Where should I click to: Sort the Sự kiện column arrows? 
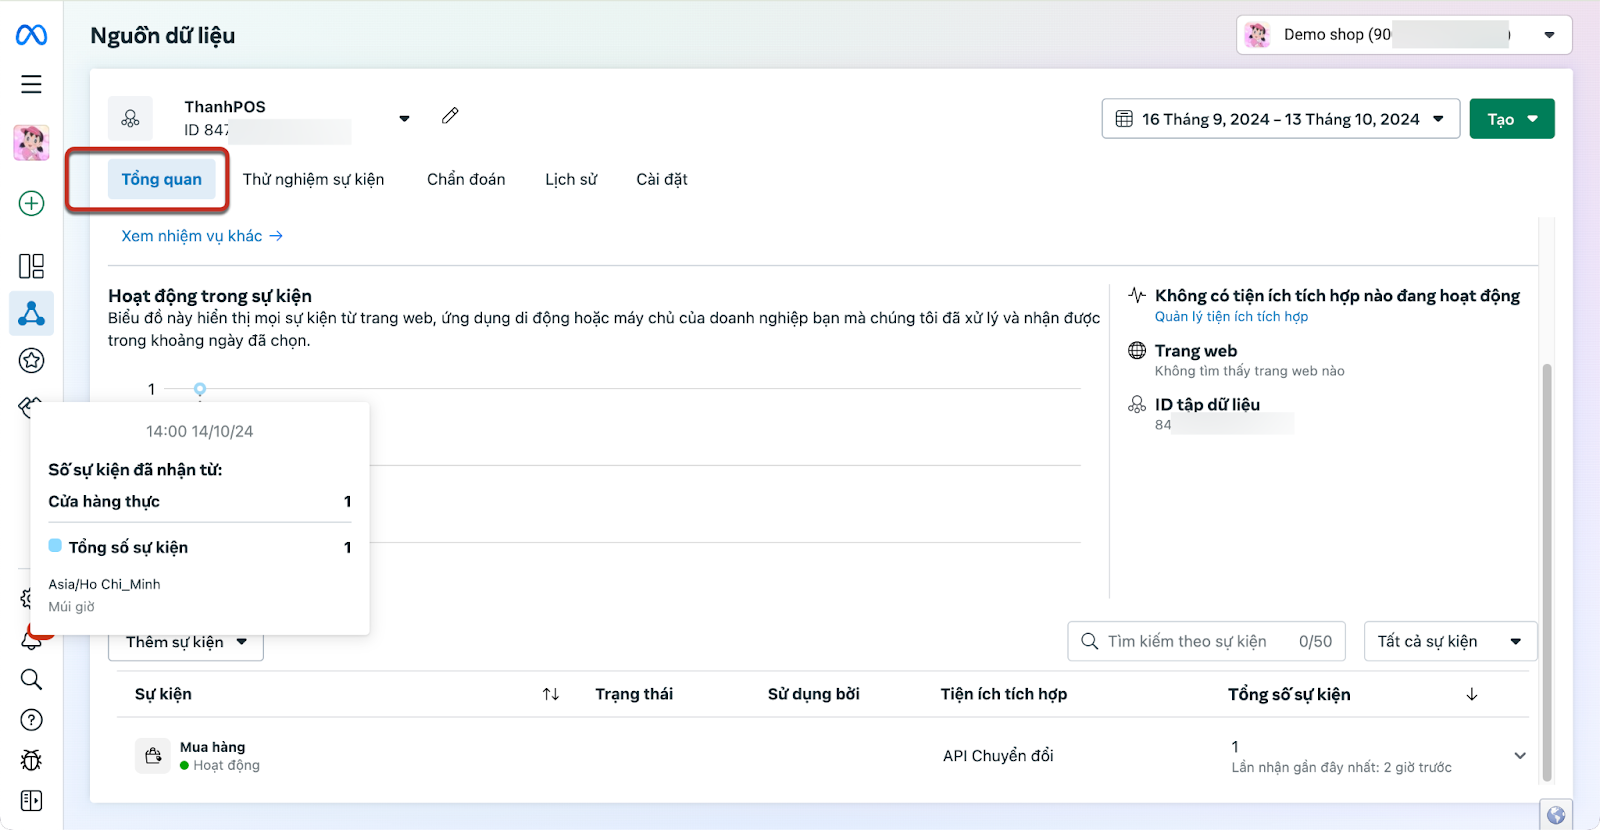pyautogui.click(x=551, y=694)
